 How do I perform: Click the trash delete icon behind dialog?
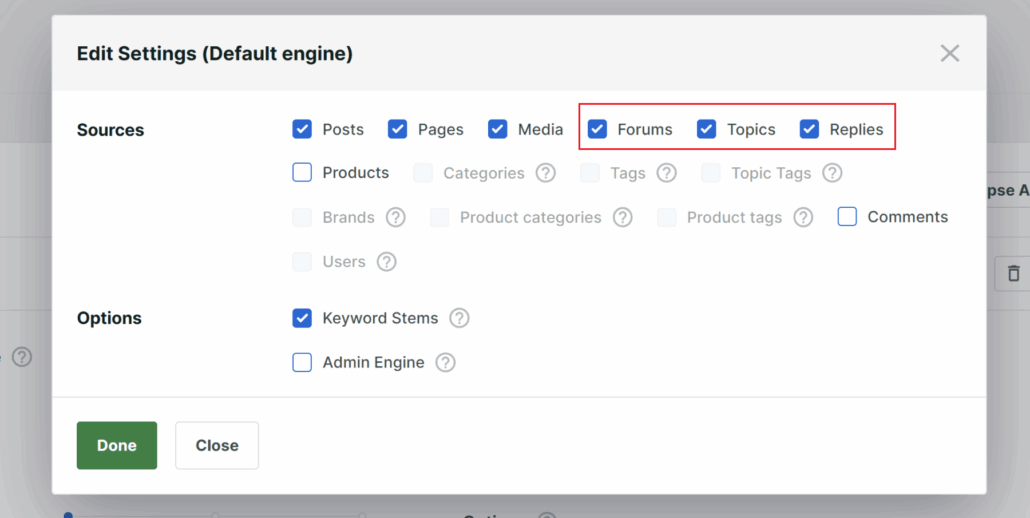point(1012,274)
